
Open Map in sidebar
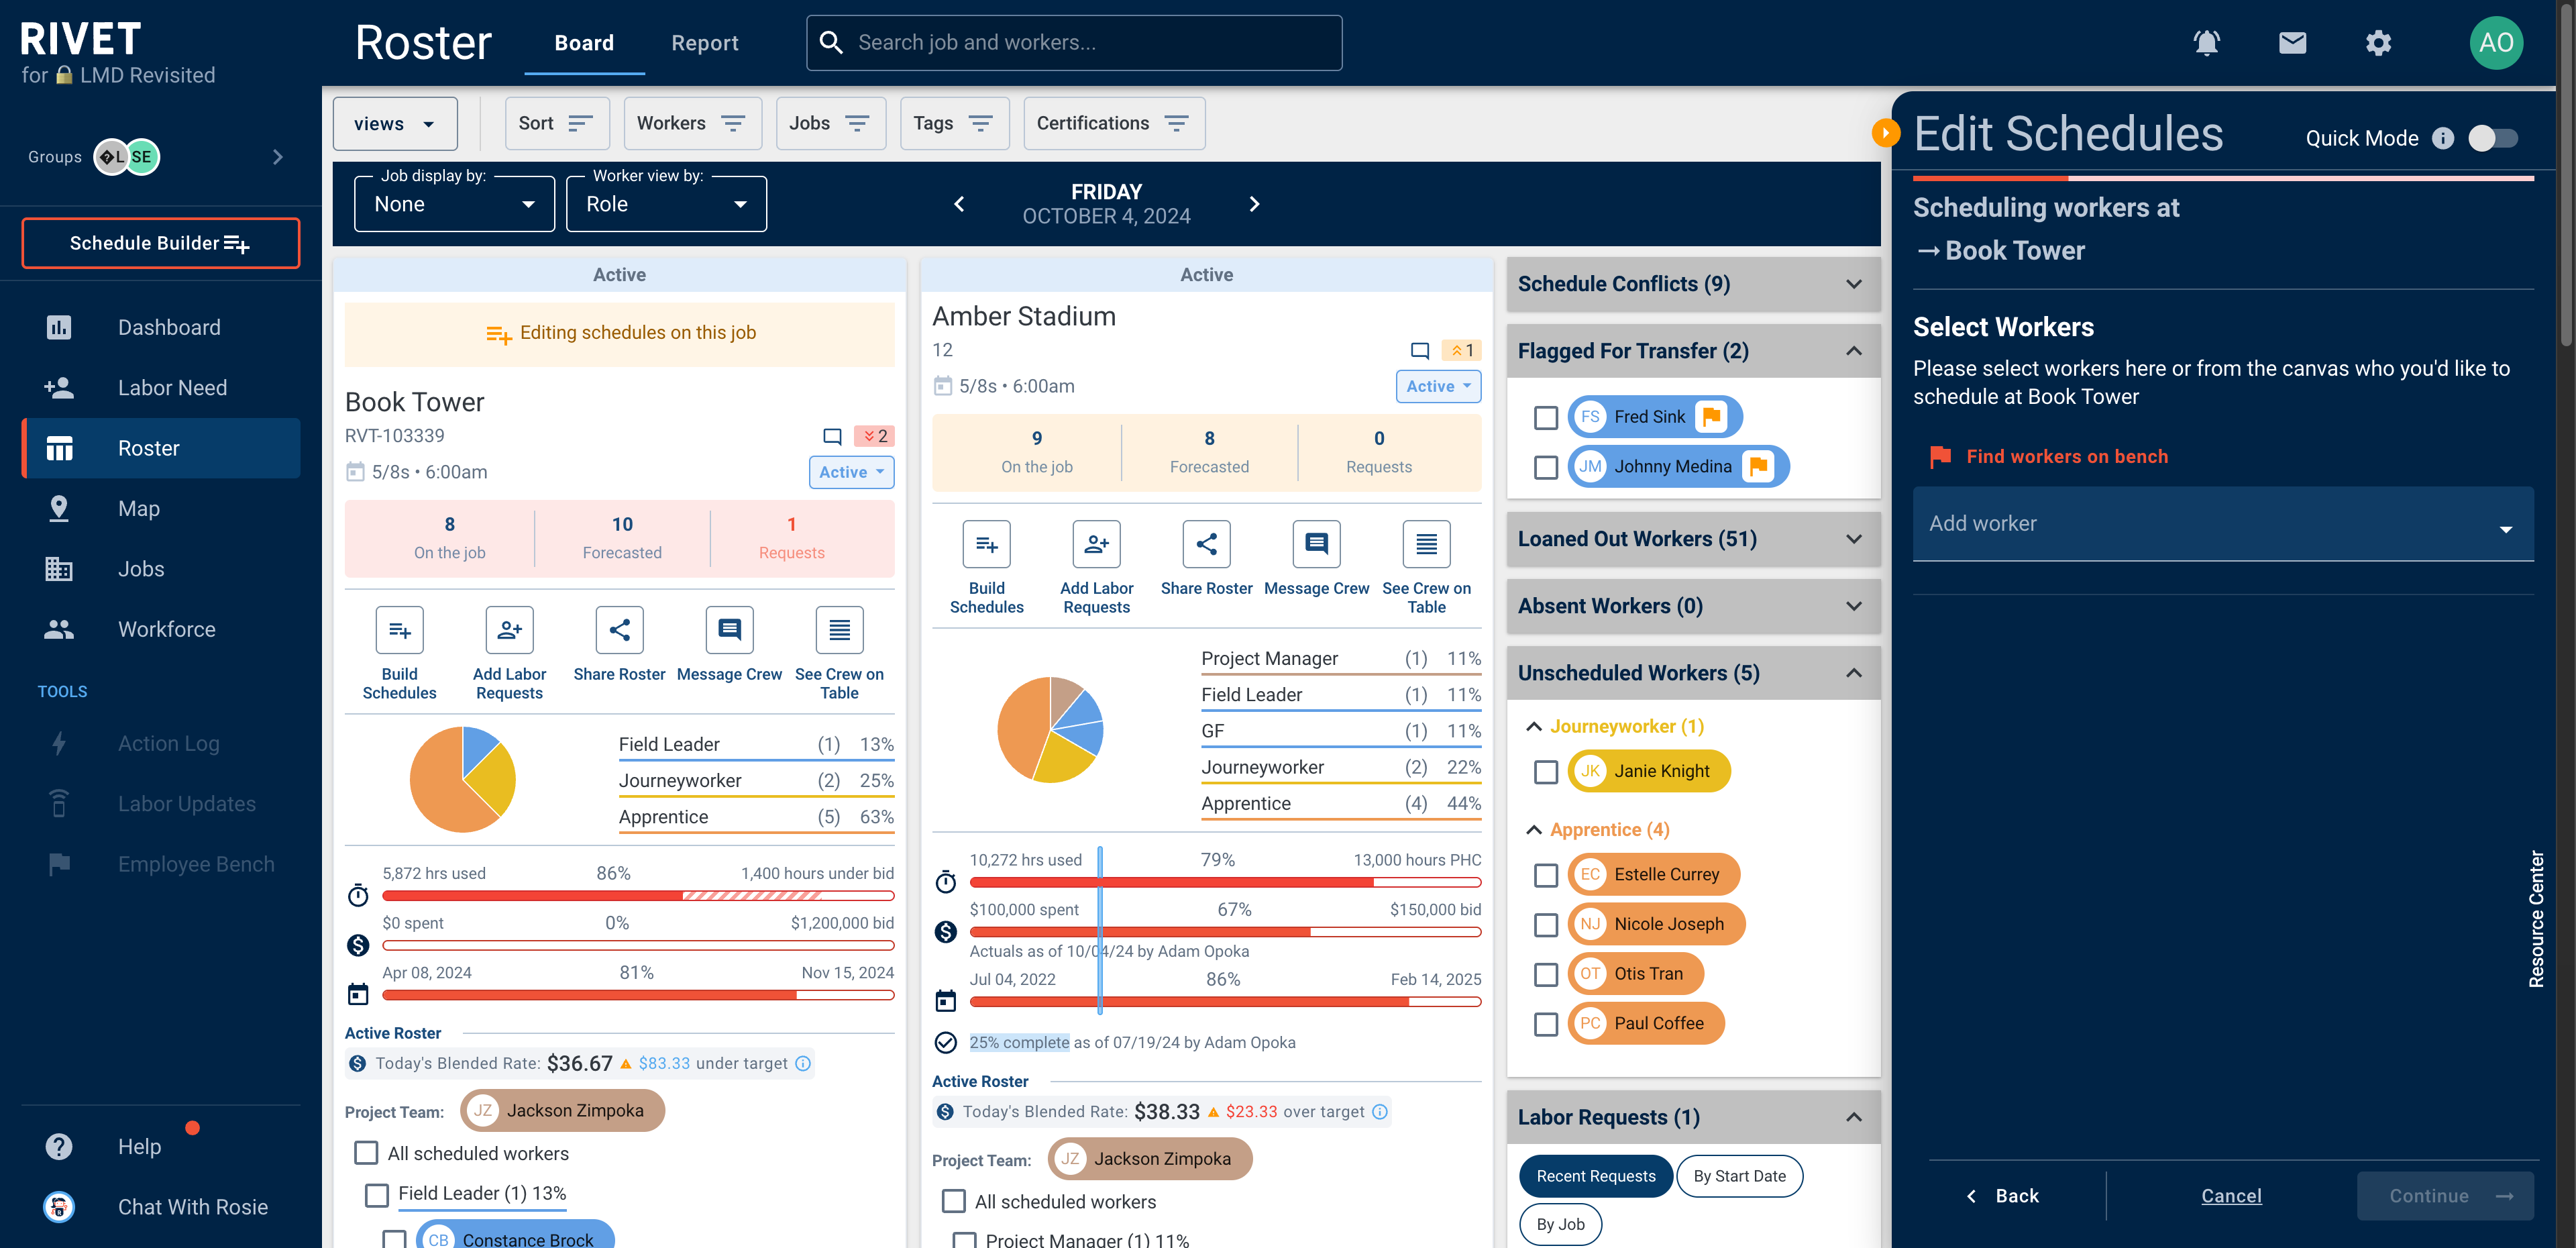[161, 508]
